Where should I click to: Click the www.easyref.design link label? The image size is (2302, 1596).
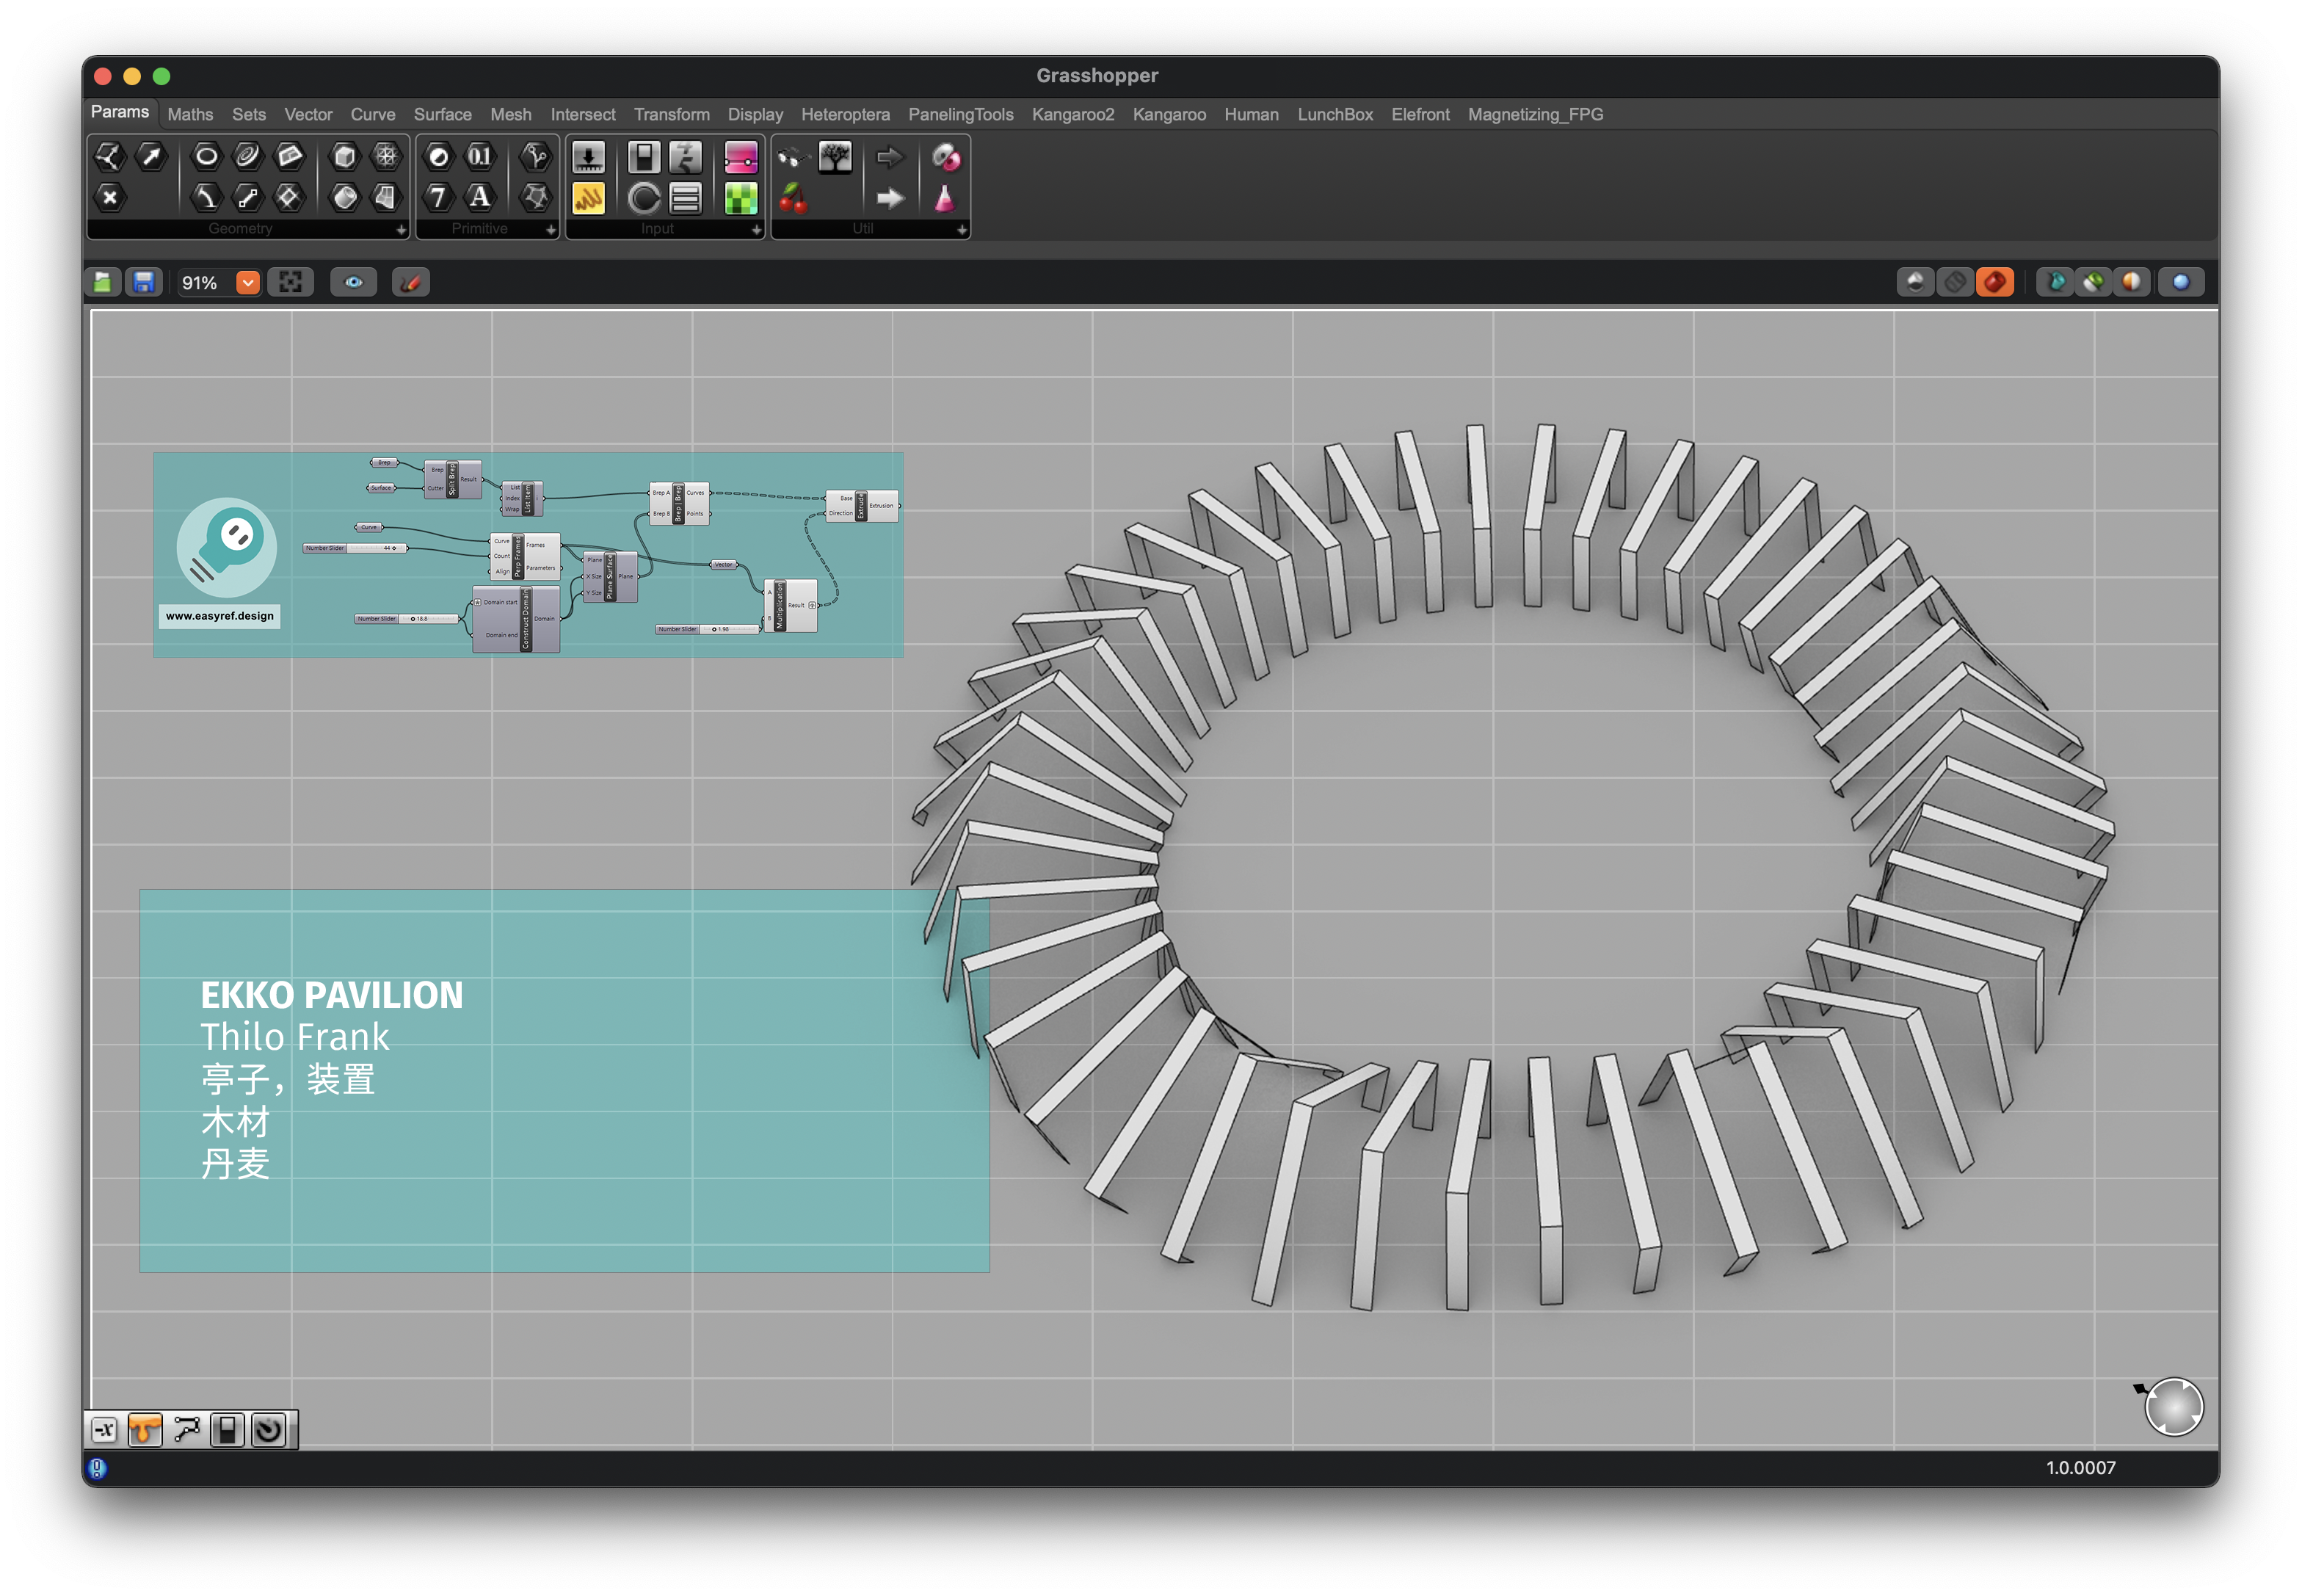[219, 616]
